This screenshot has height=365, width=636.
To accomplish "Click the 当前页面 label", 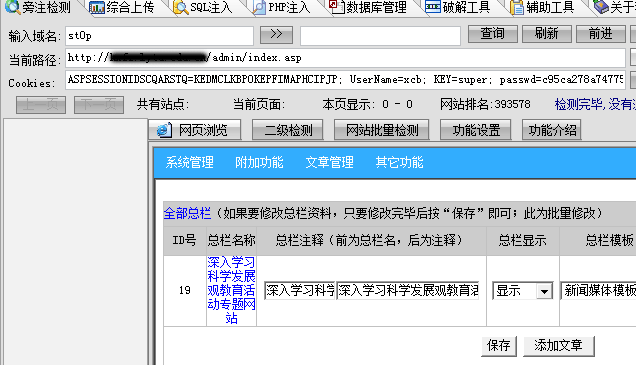I will click(x=259, y=105).
